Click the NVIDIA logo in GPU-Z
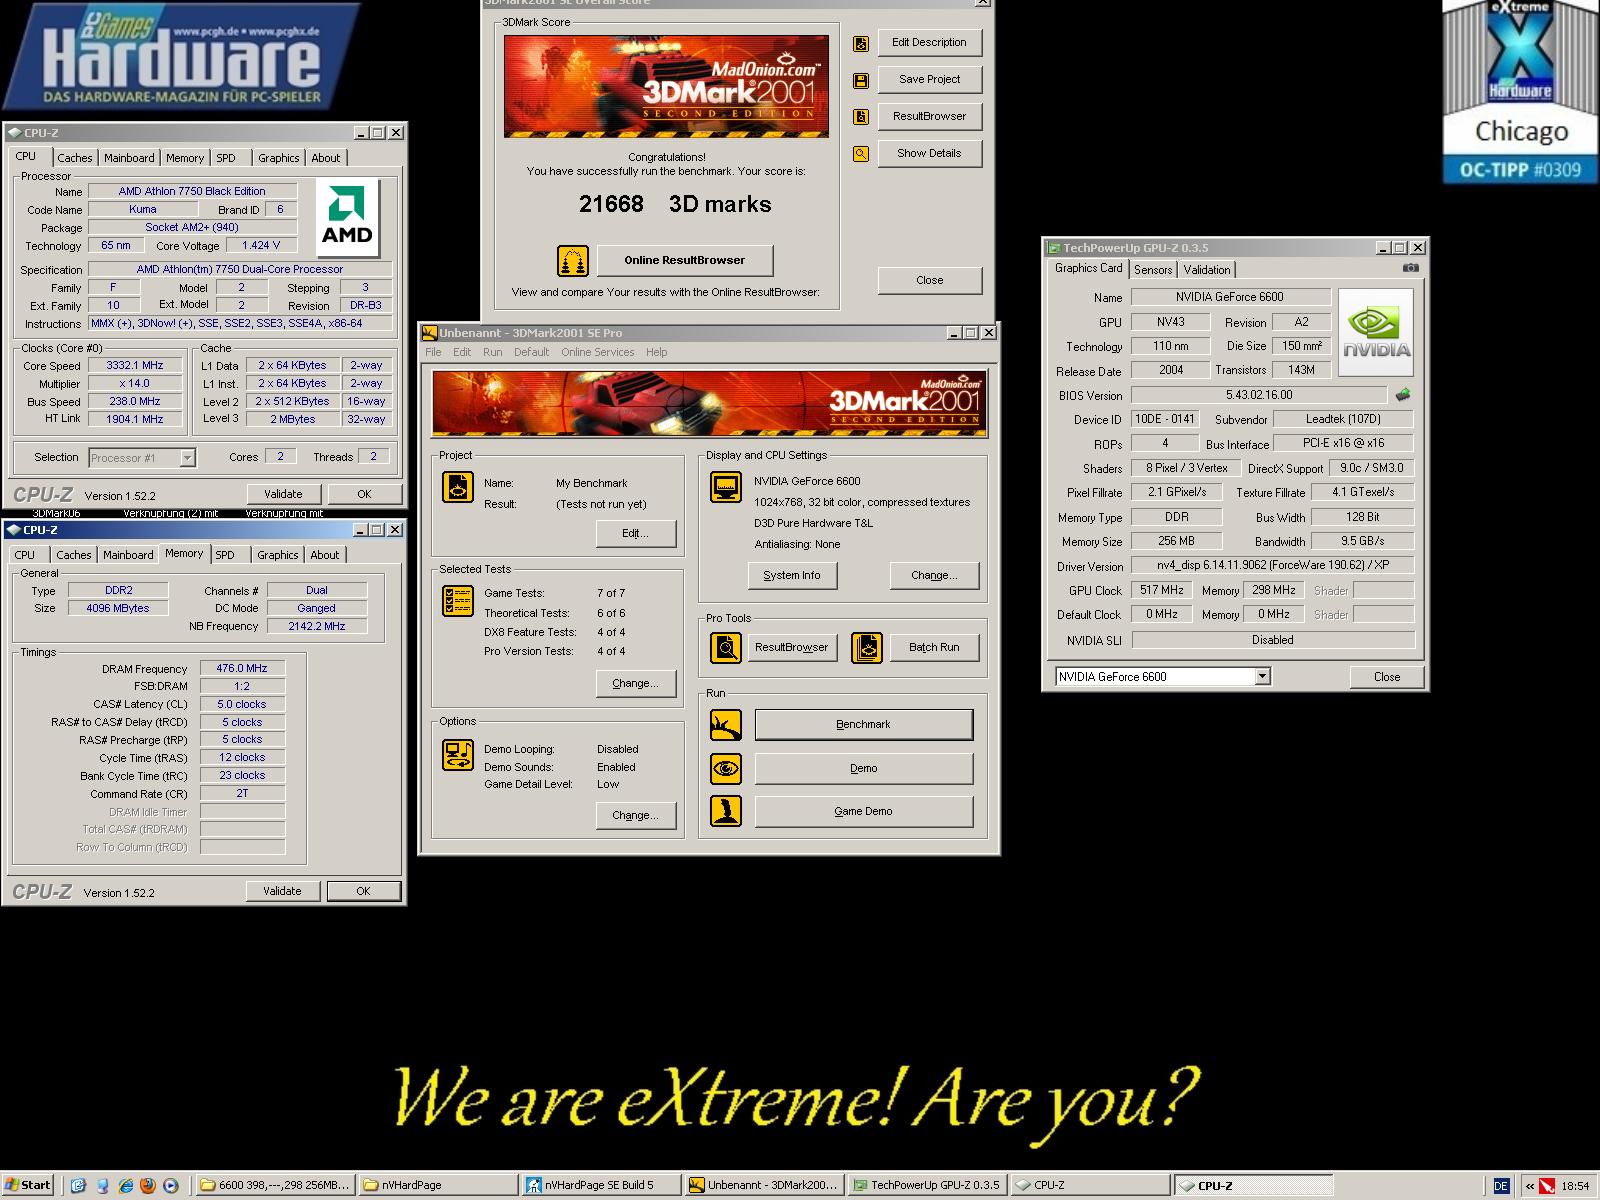 point(1376,333)
